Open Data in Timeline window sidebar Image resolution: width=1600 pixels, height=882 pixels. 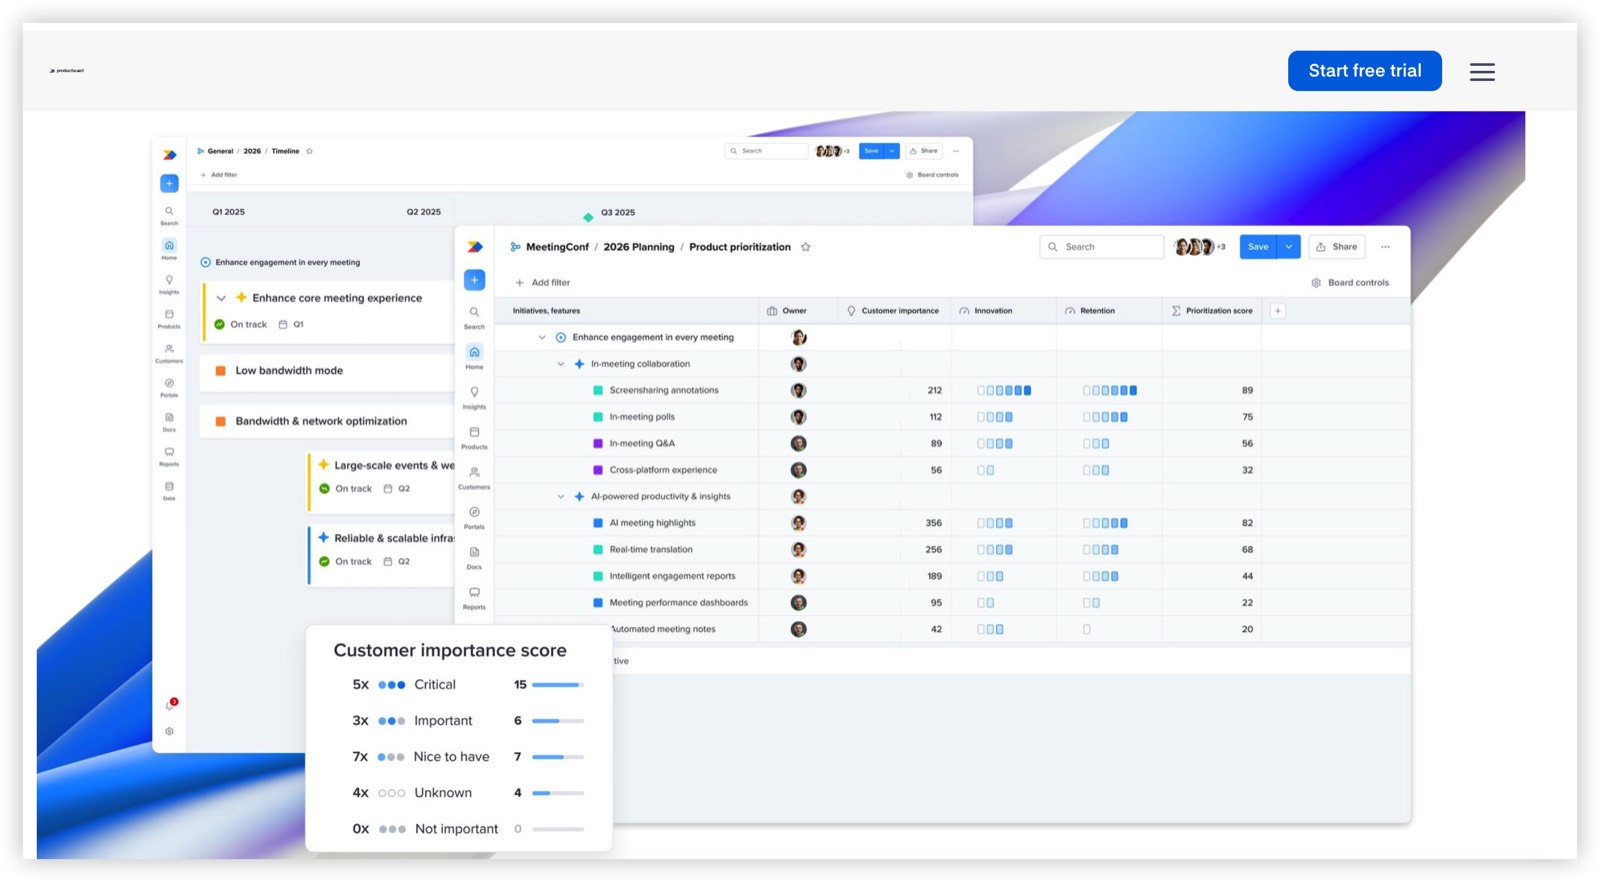(x=169, y=490)
